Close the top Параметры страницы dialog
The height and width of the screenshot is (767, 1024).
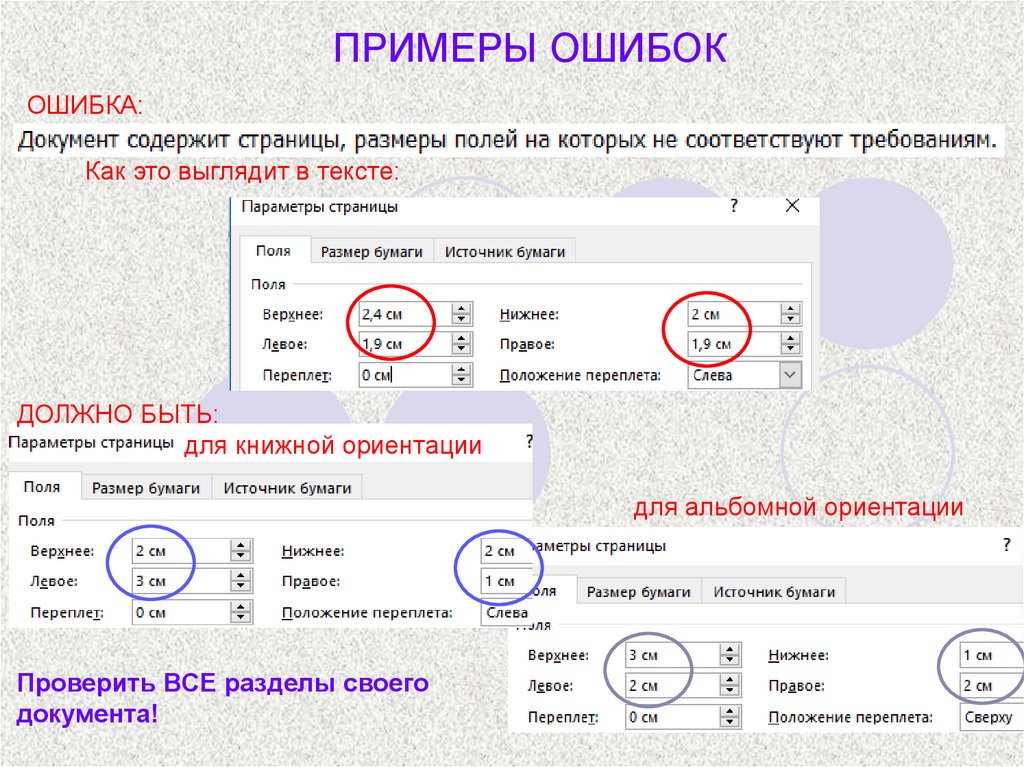click(792, 206)
